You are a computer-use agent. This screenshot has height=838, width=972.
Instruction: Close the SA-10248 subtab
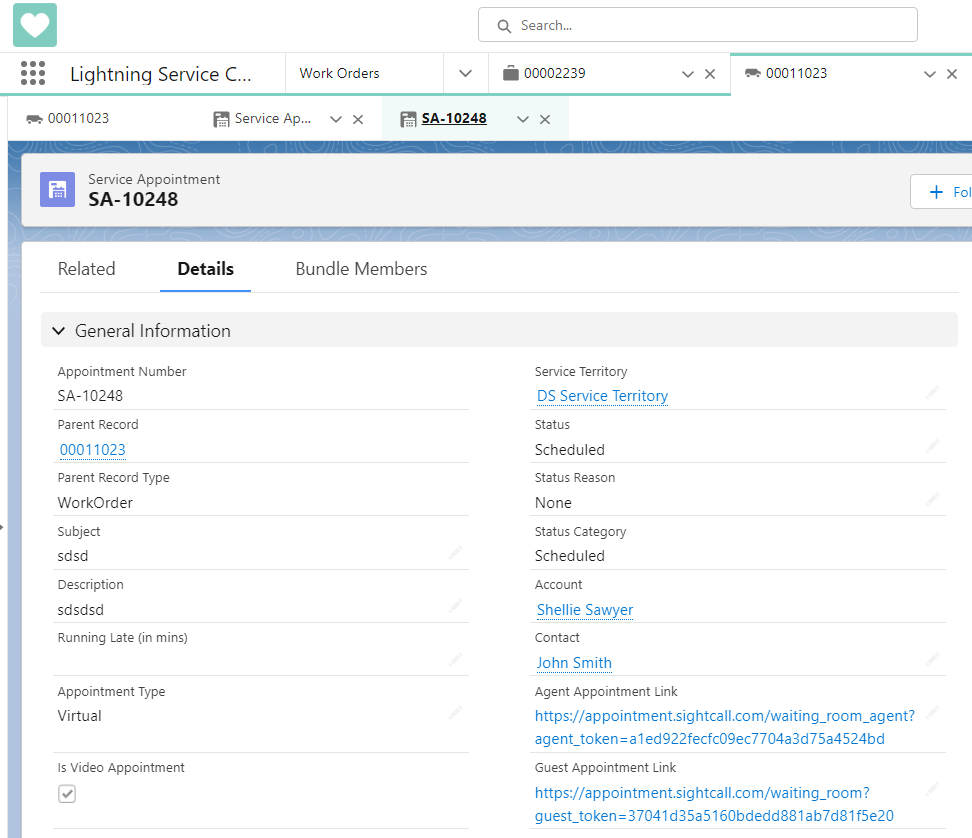545,119
